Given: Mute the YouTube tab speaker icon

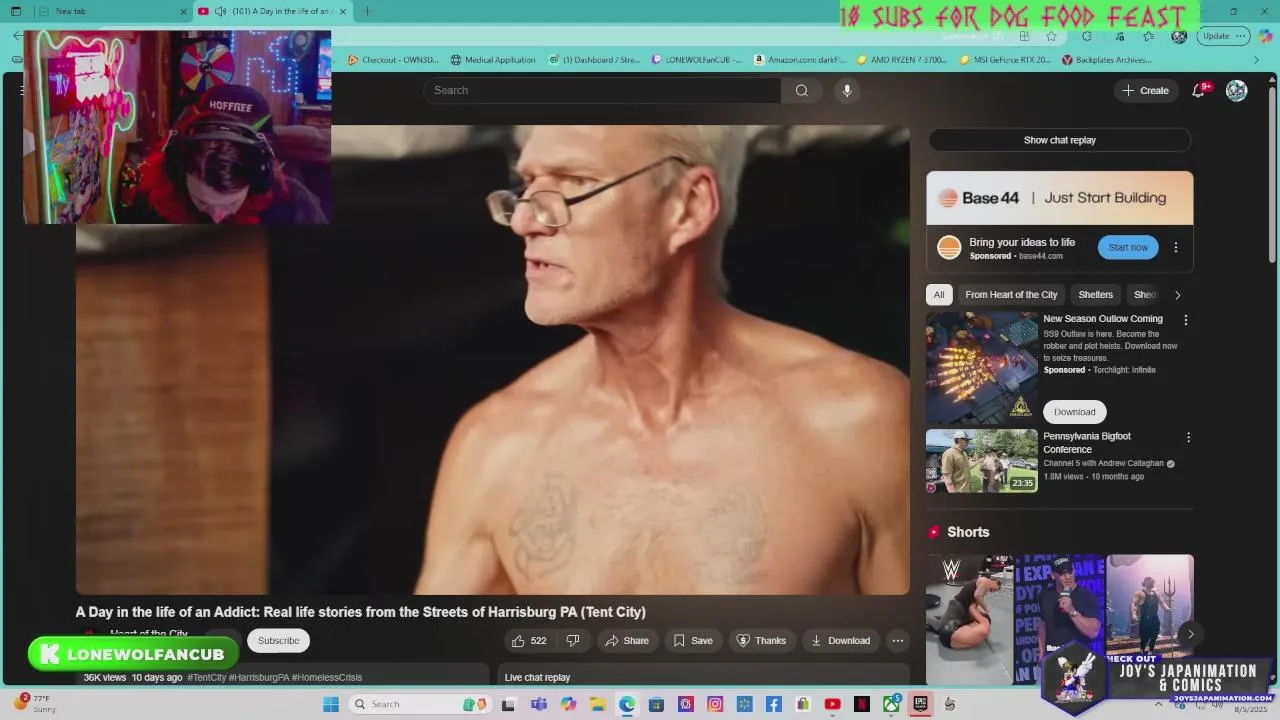Looking at the screenshot, I should 219,11.
